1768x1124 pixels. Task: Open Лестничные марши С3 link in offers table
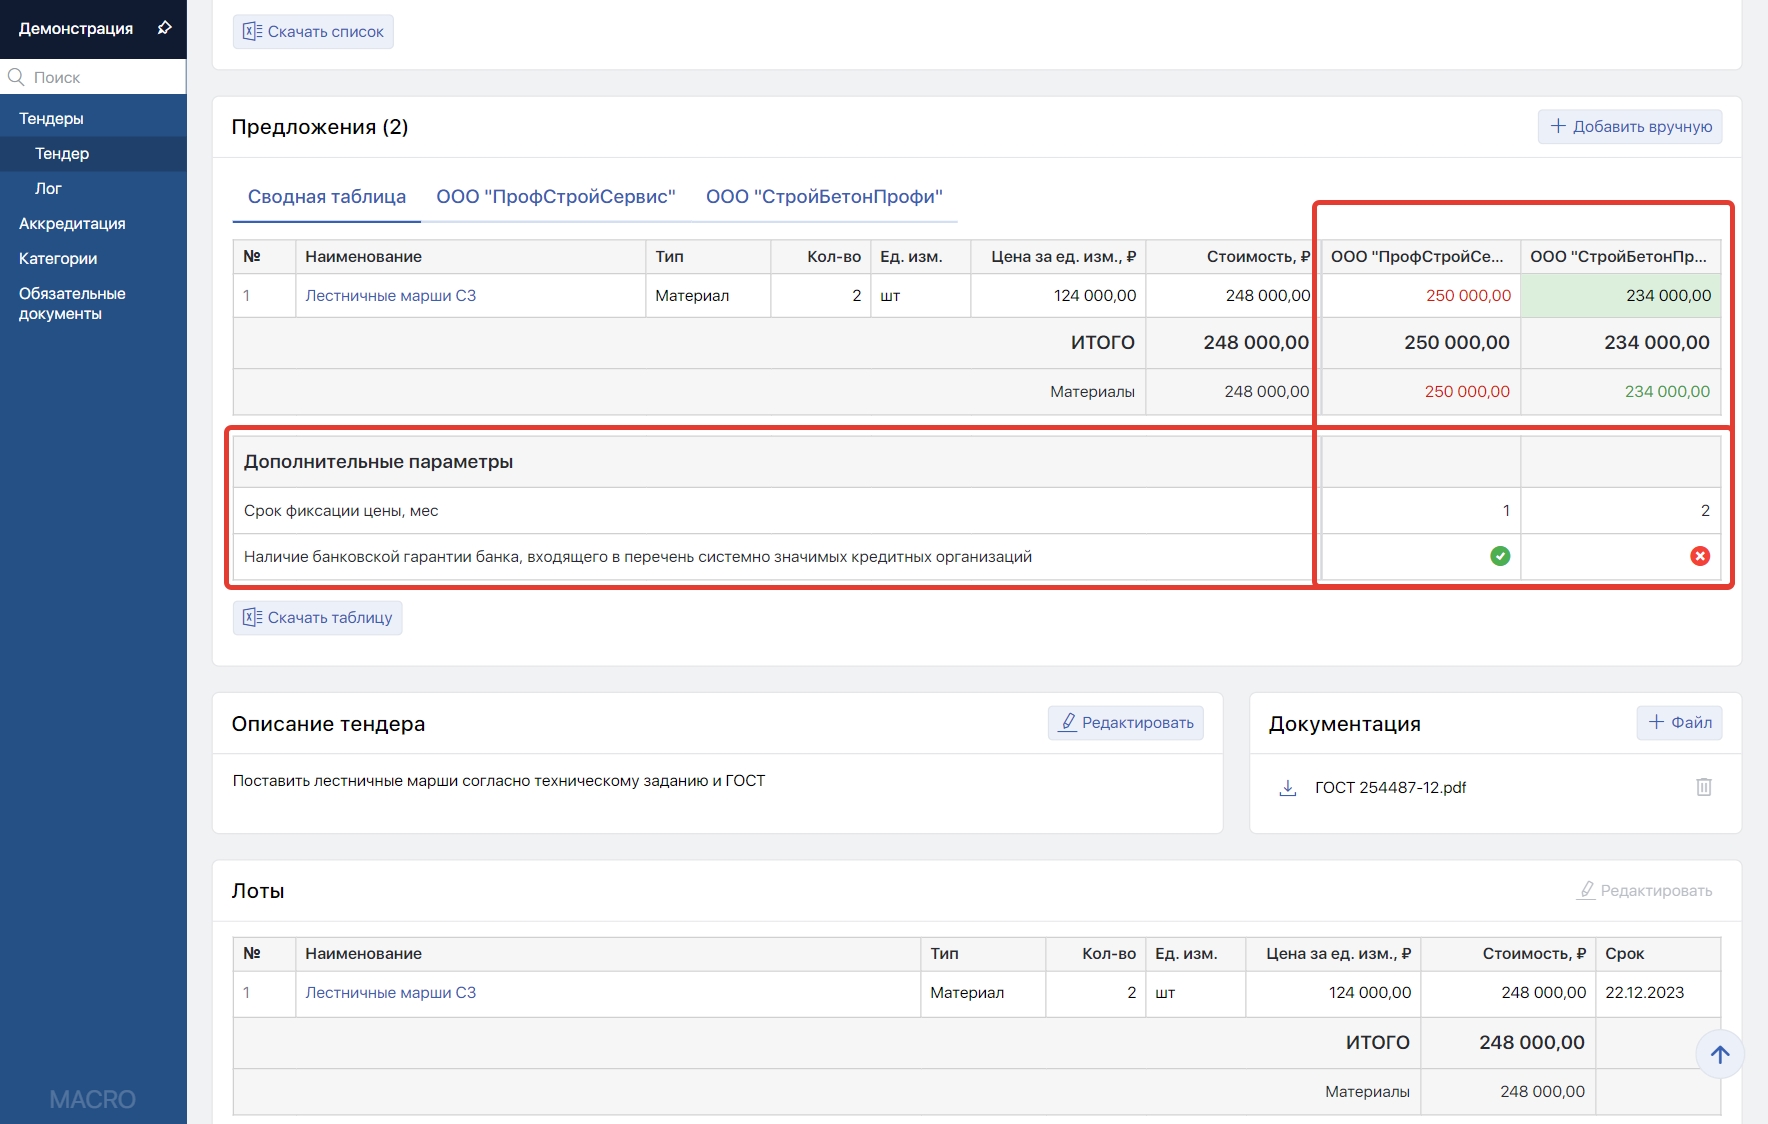(390, 296)
